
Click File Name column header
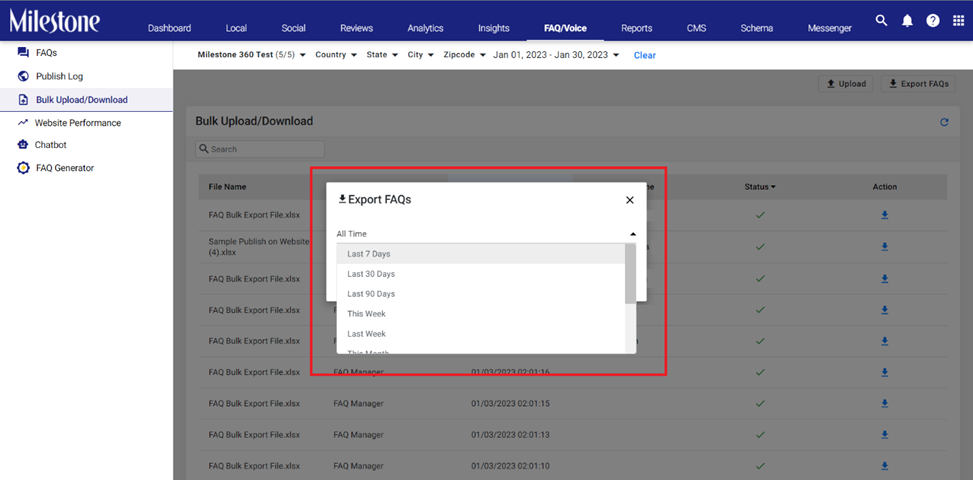pyautogui.click(x=227, y=187)
